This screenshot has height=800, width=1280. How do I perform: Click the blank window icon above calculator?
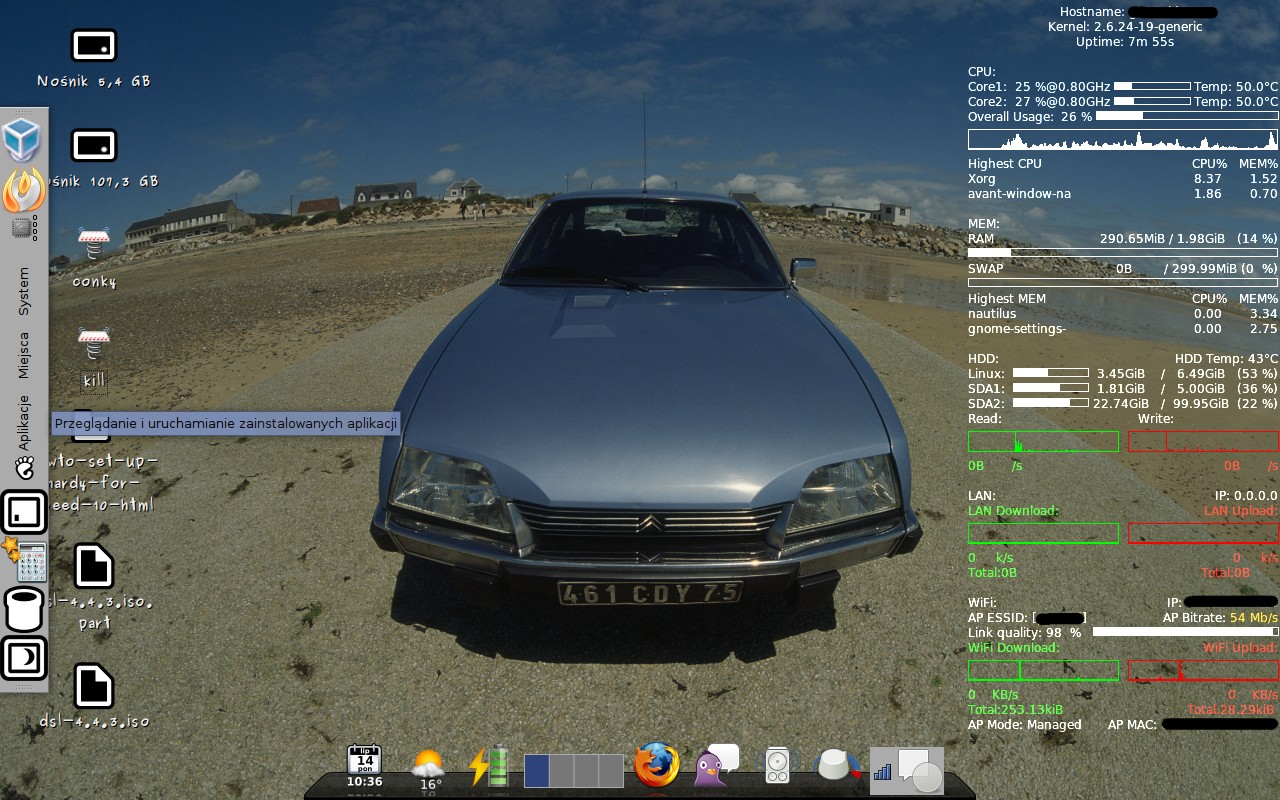click(23, 512)
